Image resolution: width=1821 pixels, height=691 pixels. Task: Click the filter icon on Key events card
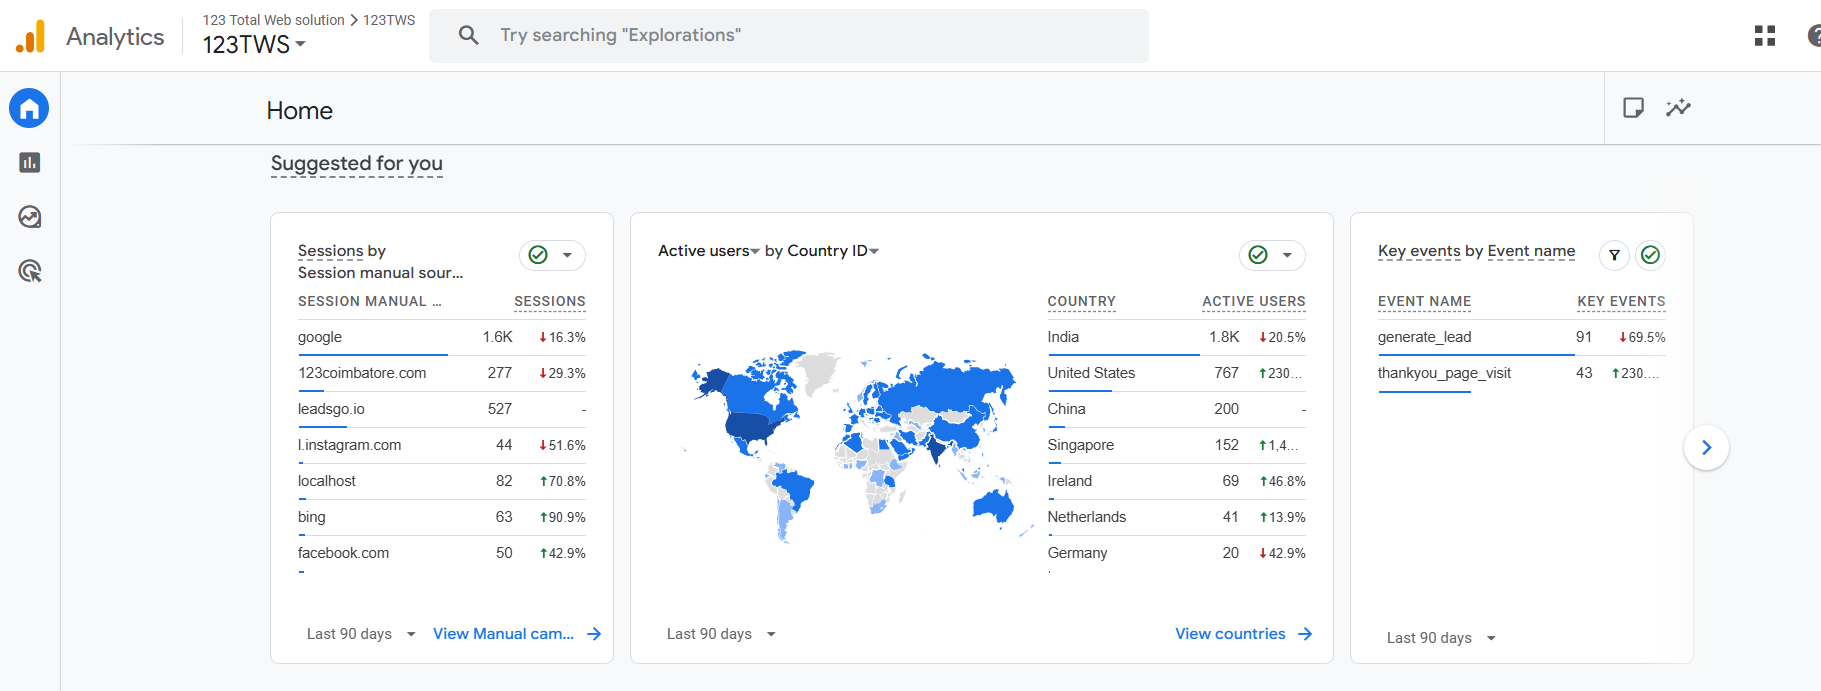pos(1614,255)
